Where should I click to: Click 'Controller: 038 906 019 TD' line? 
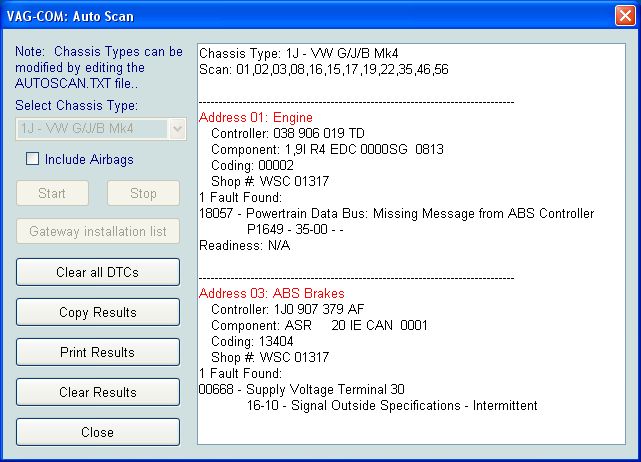point(287,133)
